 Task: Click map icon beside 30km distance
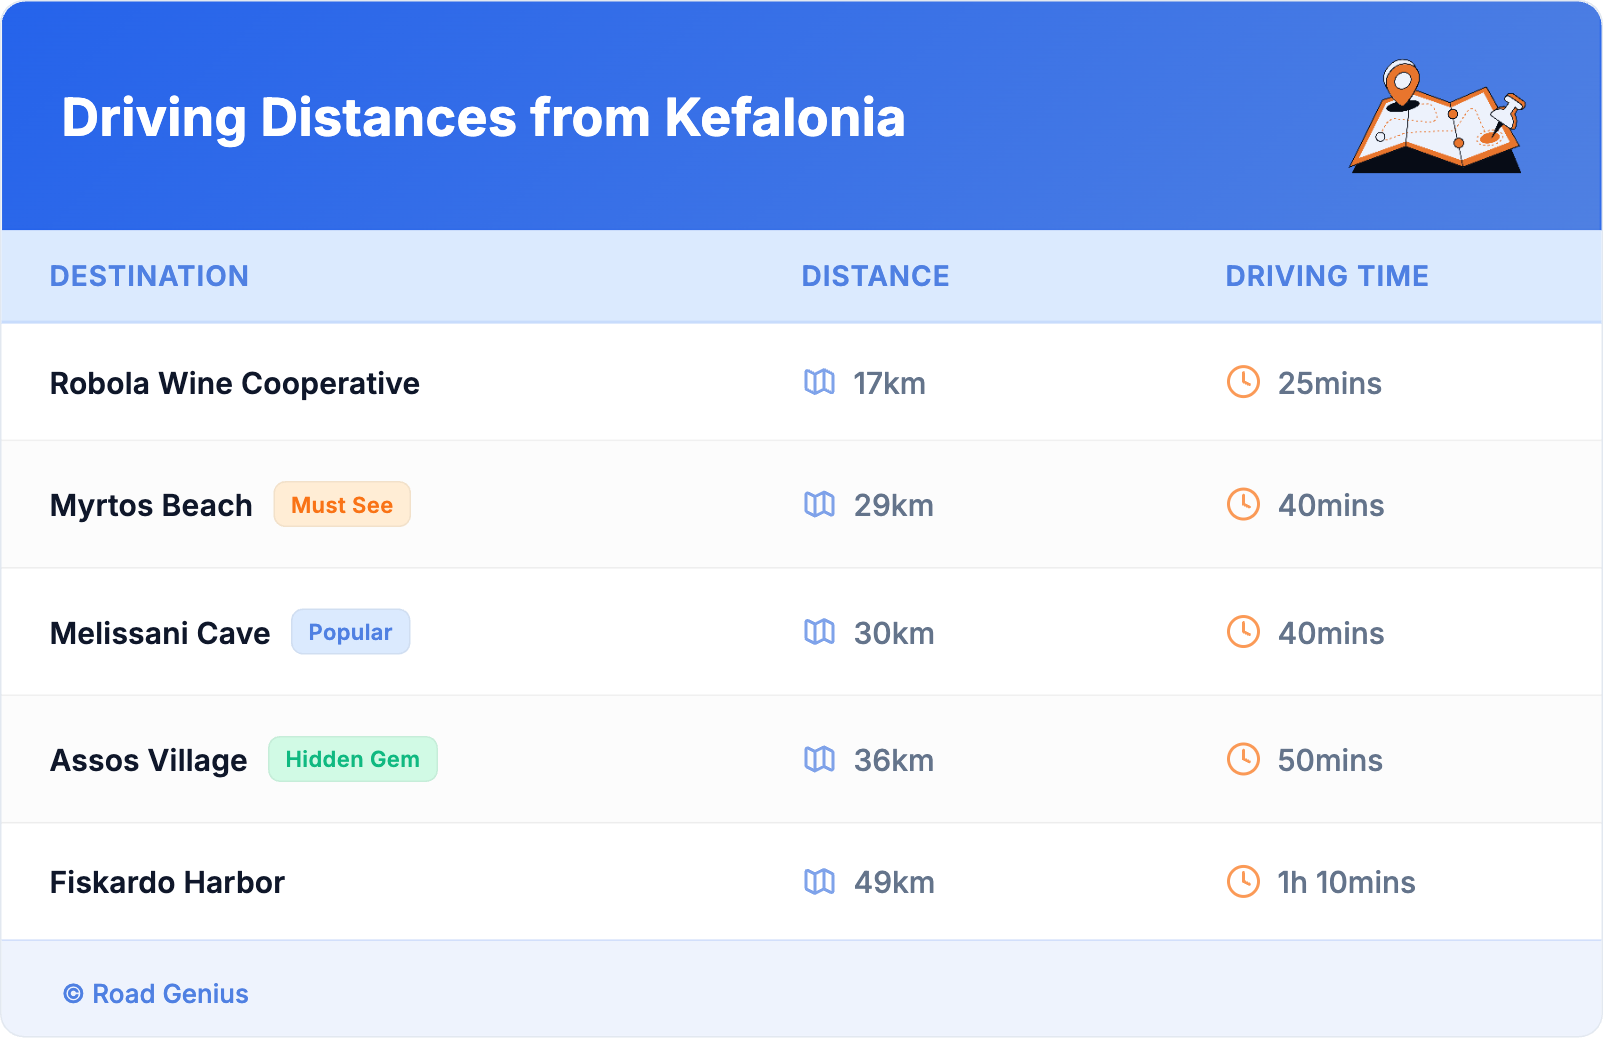(819, 632)
